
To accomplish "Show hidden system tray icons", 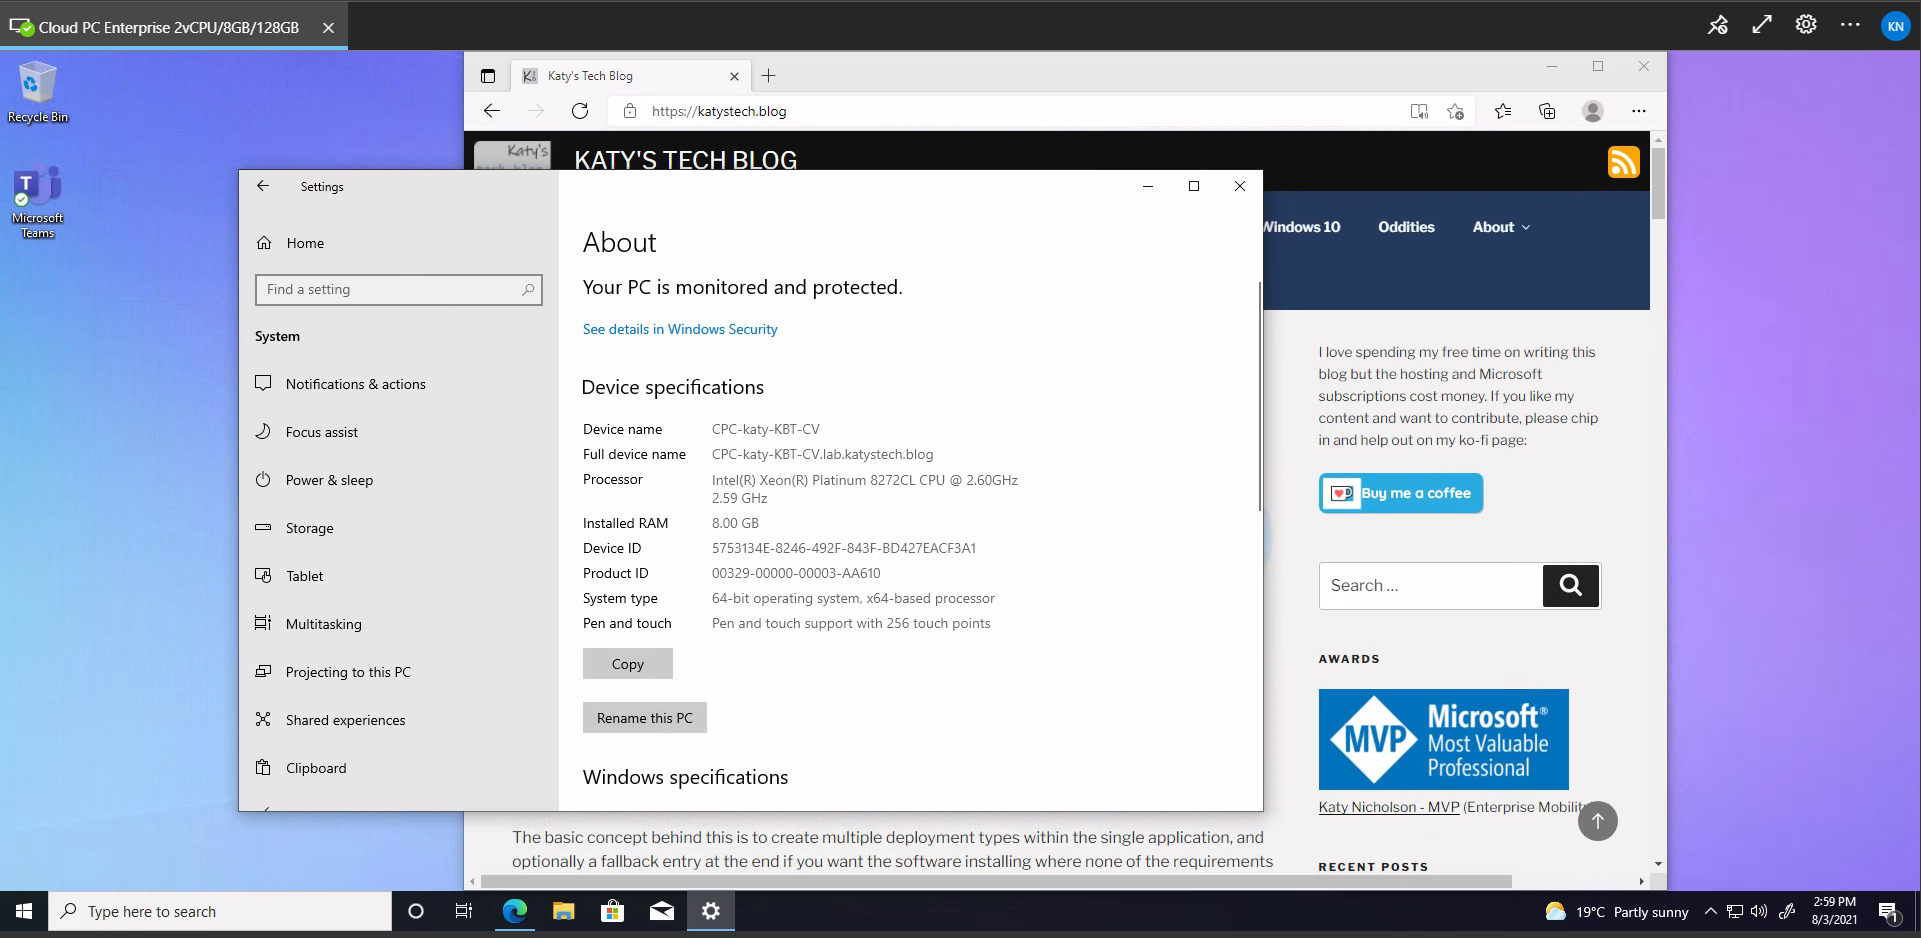I will [1710, 911].
